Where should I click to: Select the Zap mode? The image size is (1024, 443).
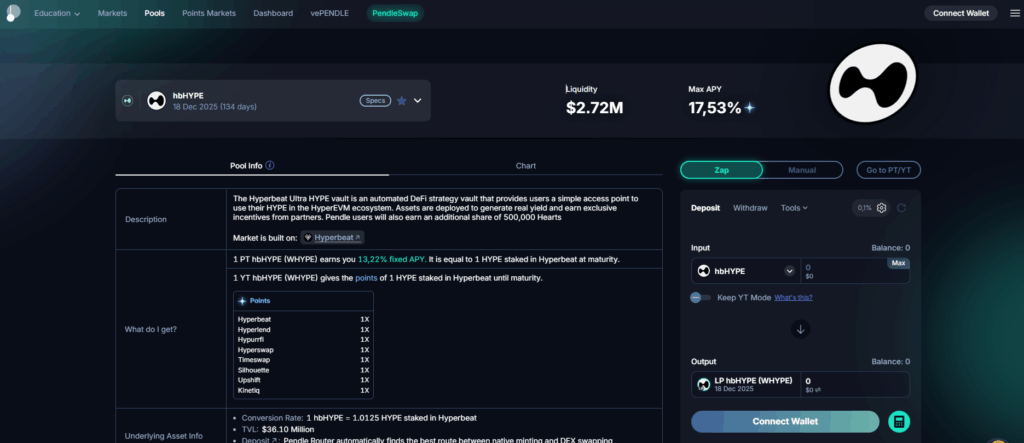(x=721, y=170)
